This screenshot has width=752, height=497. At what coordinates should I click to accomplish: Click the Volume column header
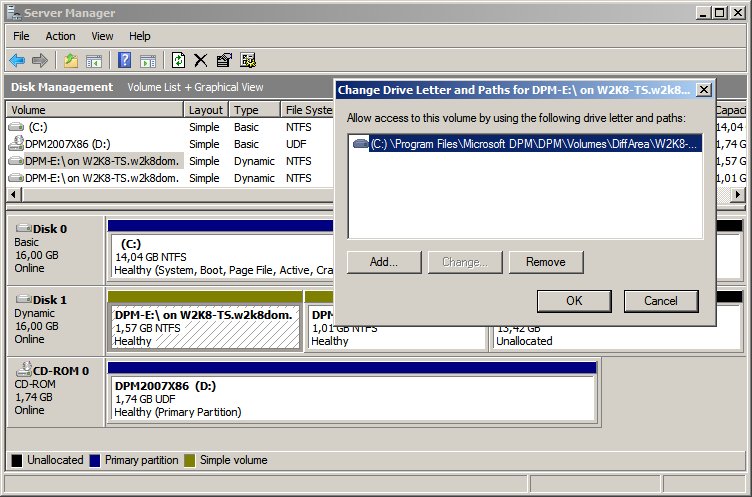click(x=95, y=110)
